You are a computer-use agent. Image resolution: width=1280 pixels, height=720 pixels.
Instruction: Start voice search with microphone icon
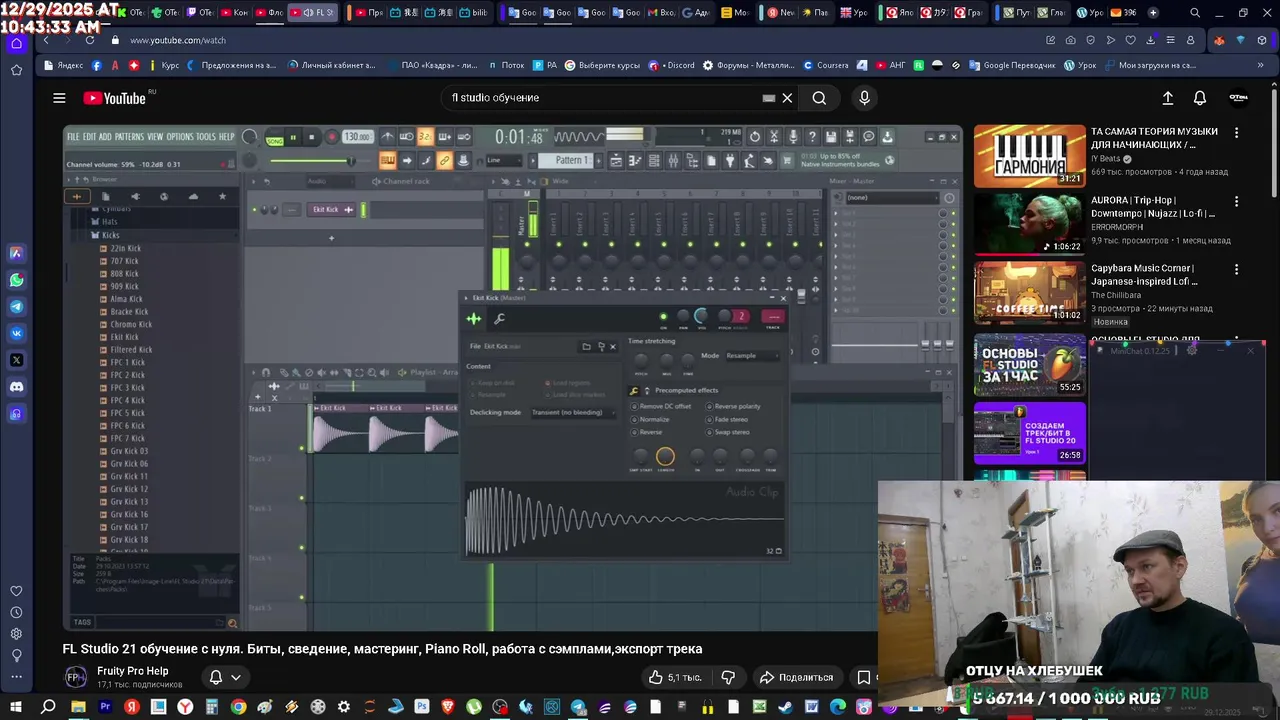(865, 98)
